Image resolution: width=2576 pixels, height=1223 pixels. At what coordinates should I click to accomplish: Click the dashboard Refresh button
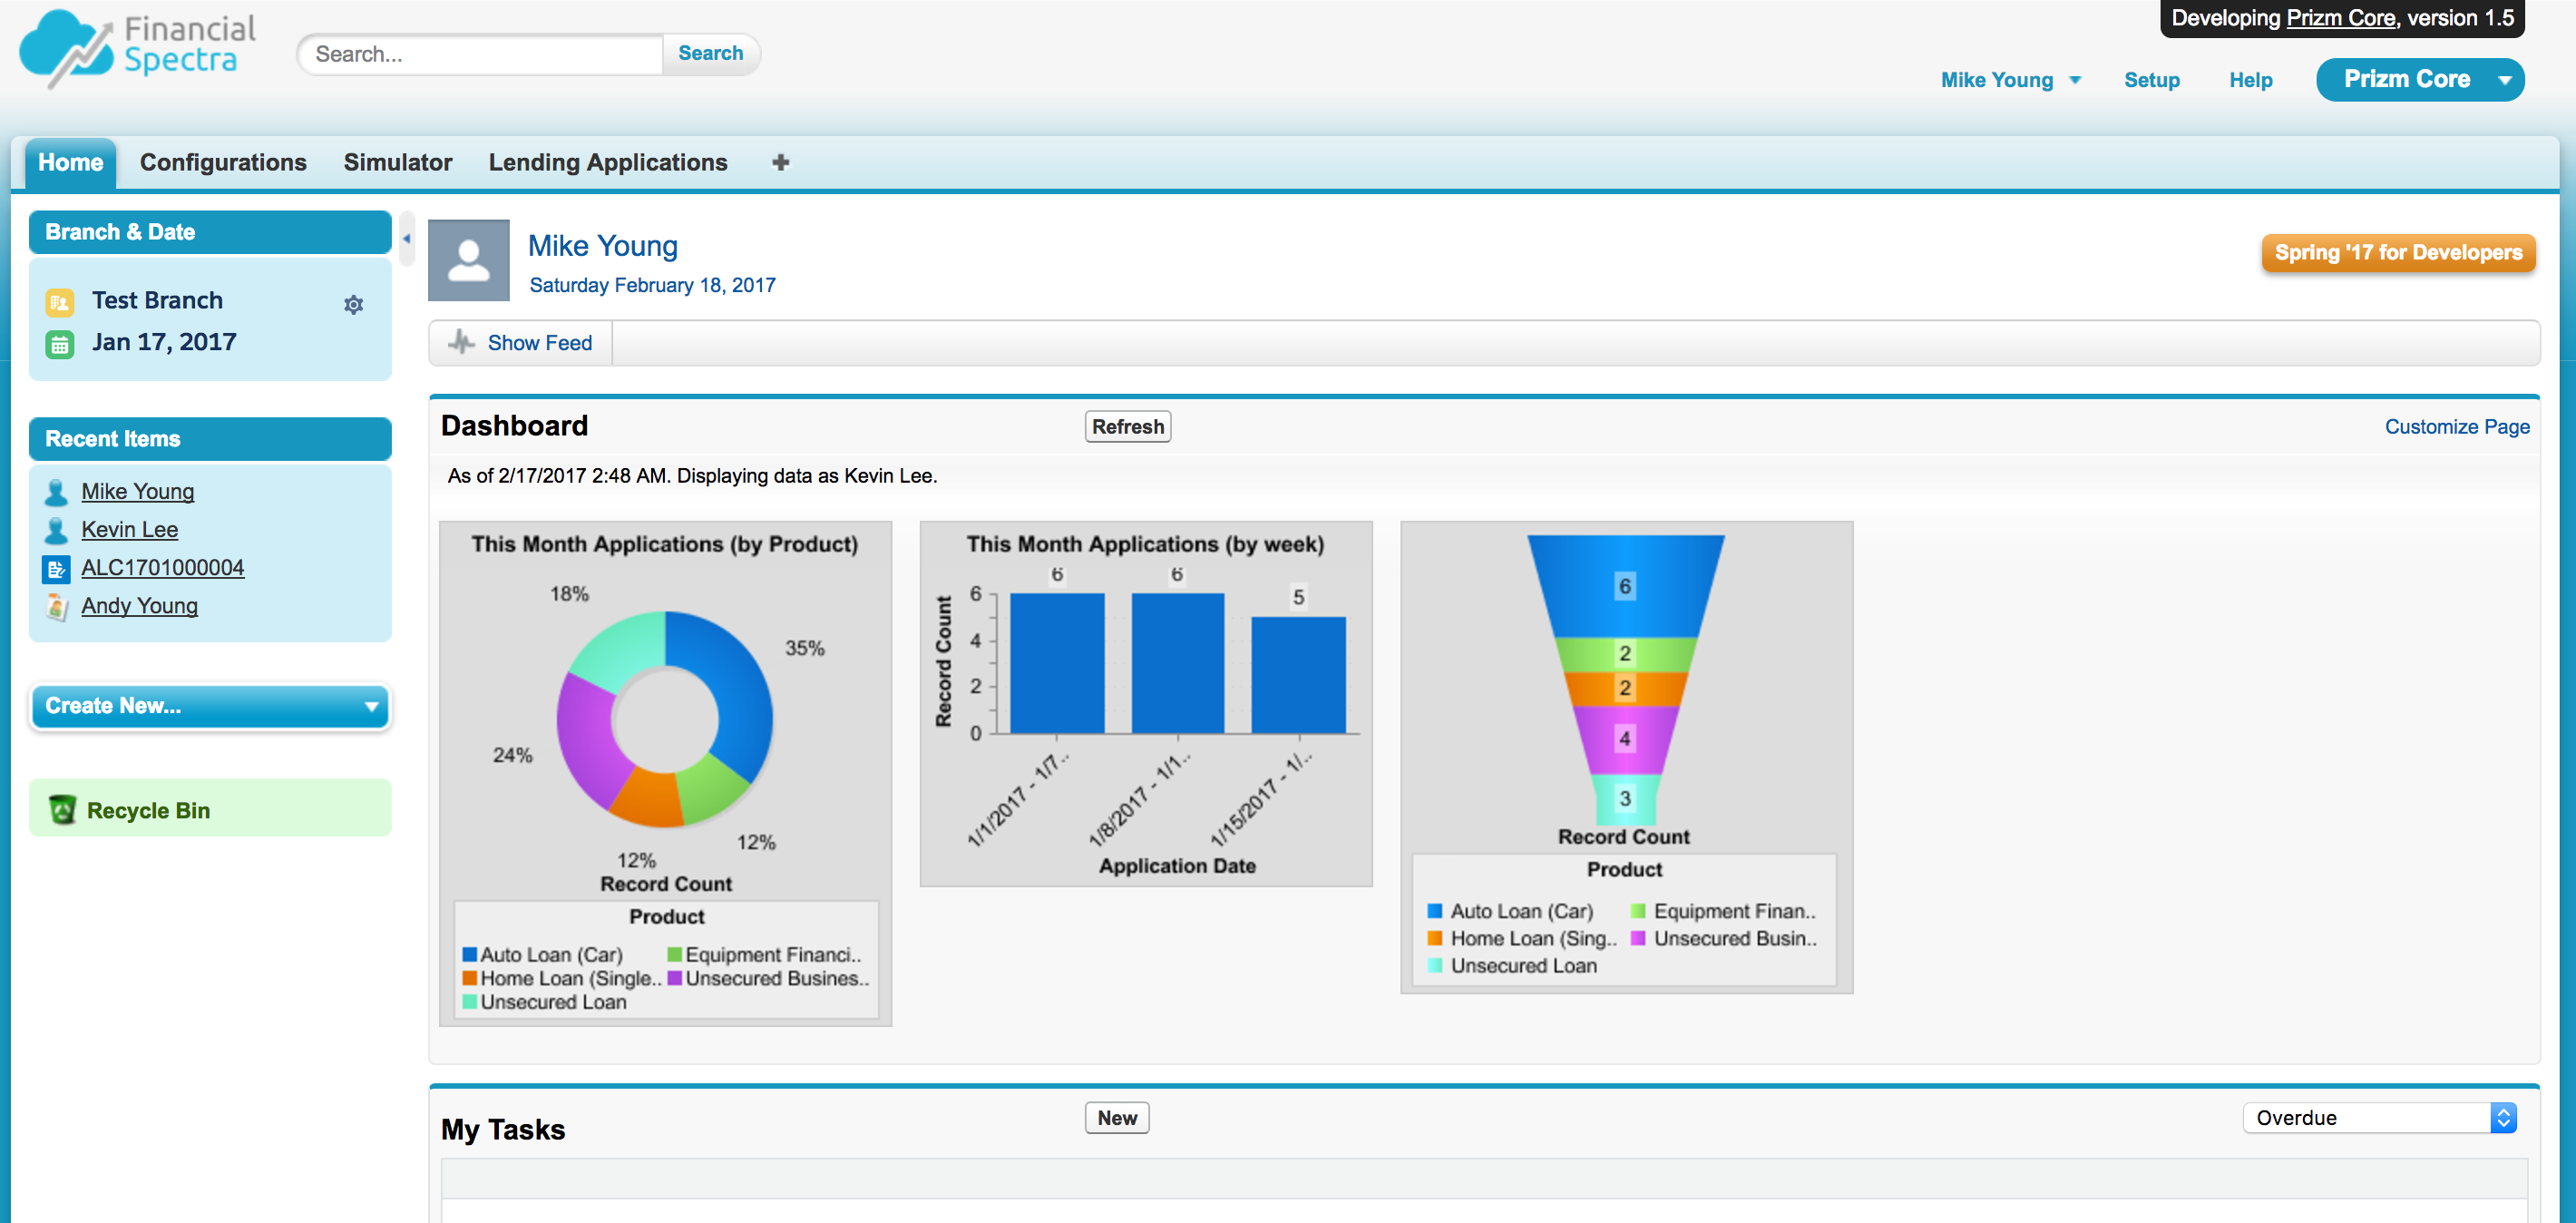(1127, 426)
